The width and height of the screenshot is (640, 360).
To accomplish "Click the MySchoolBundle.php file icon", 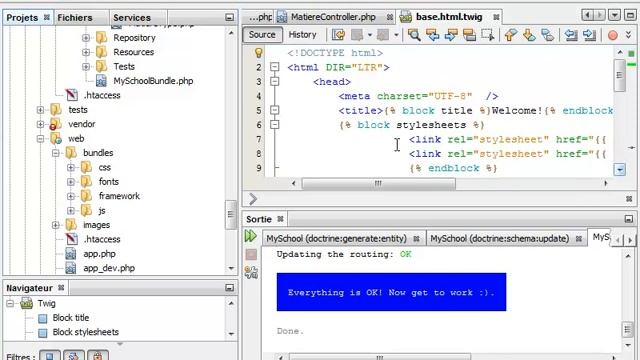I will click(x=101, y=81).
